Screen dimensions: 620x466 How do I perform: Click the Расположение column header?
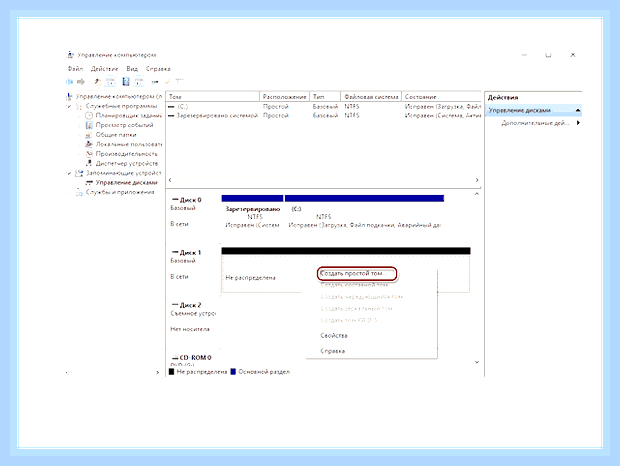pos(284,97)
